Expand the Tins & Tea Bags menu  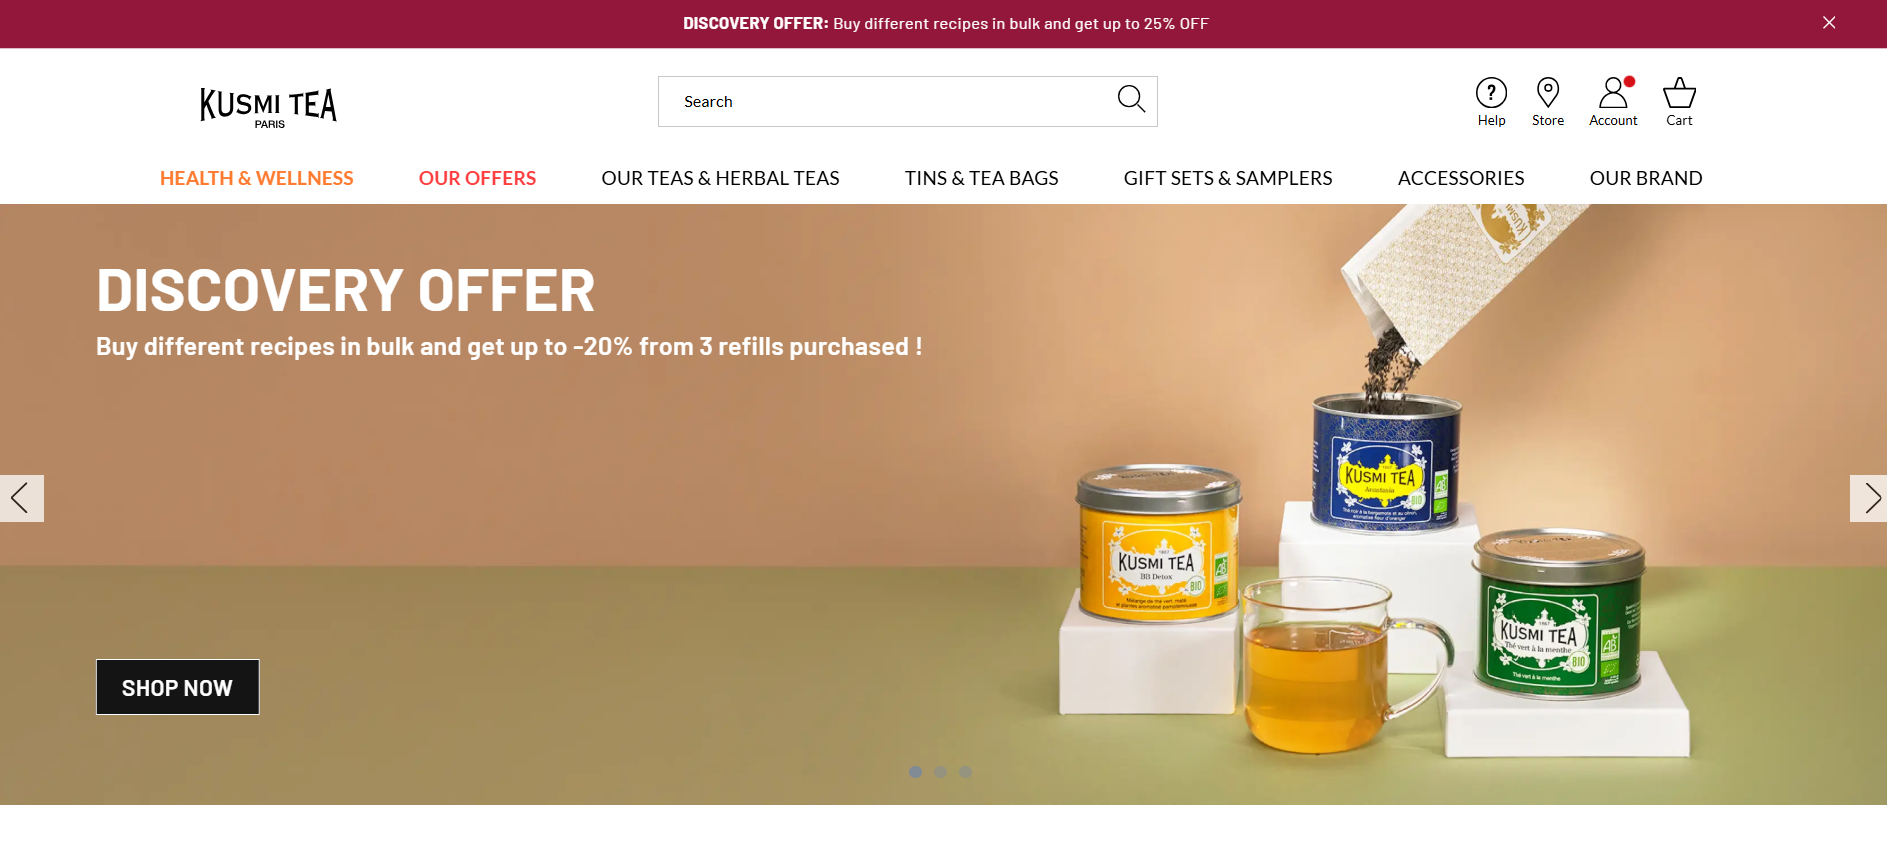[x=981, y=178]
